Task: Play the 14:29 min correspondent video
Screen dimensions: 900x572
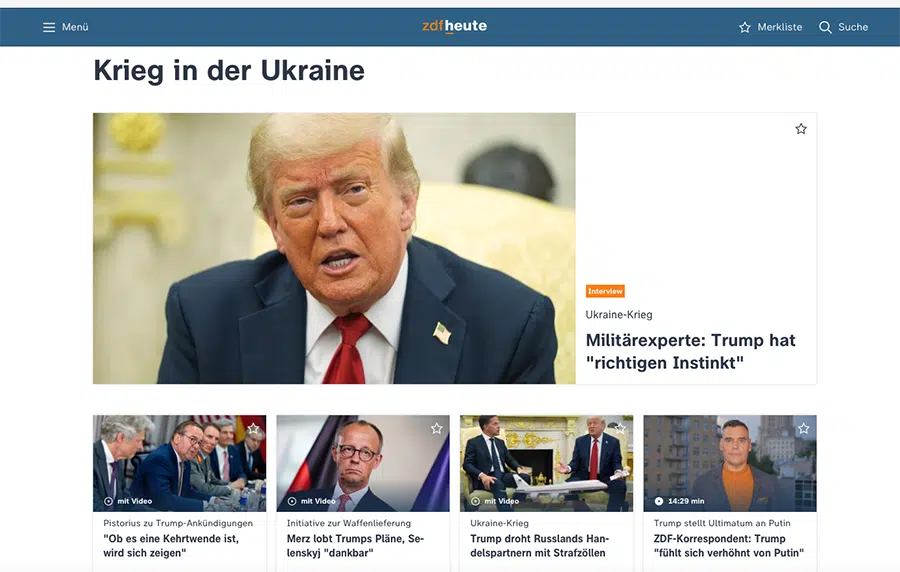Action: point(659,501)
